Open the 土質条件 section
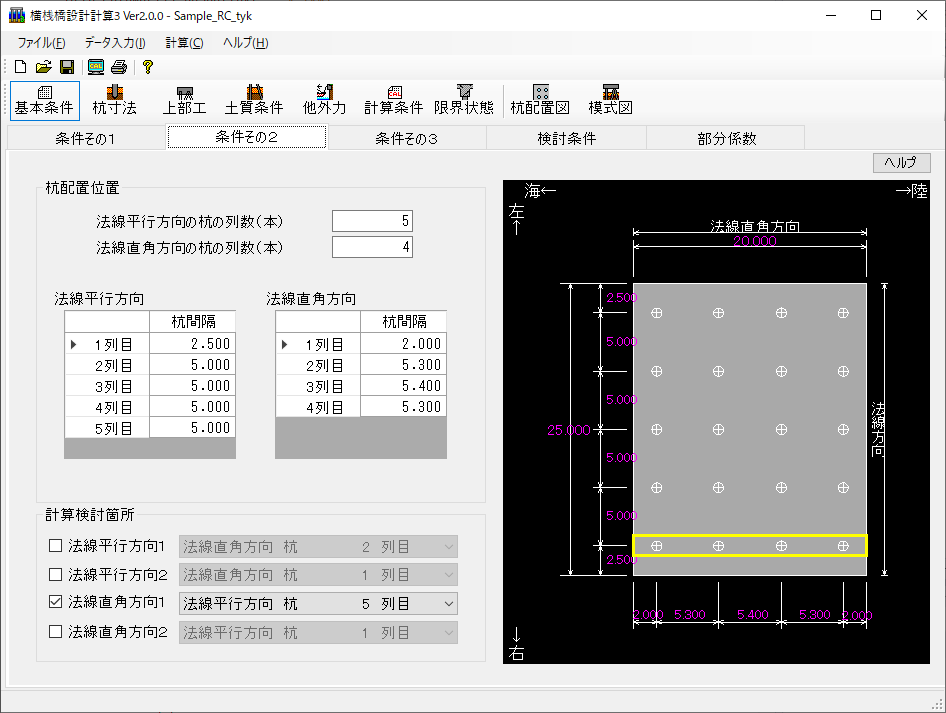The image size is (946, 713). click(254, 101)
